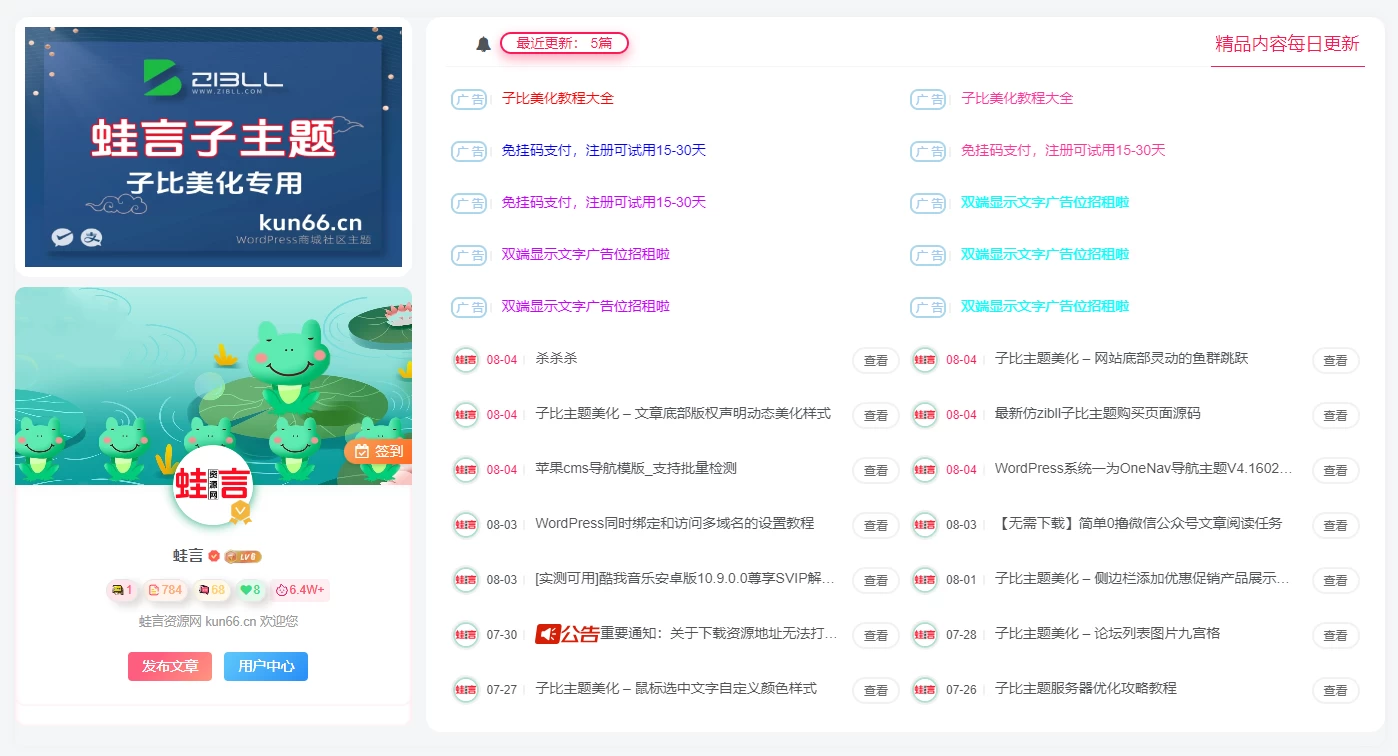Click 蛙言 icon beside 鼠标选中文字 post
1398x756 pixels.
click(x=465, y=689)
